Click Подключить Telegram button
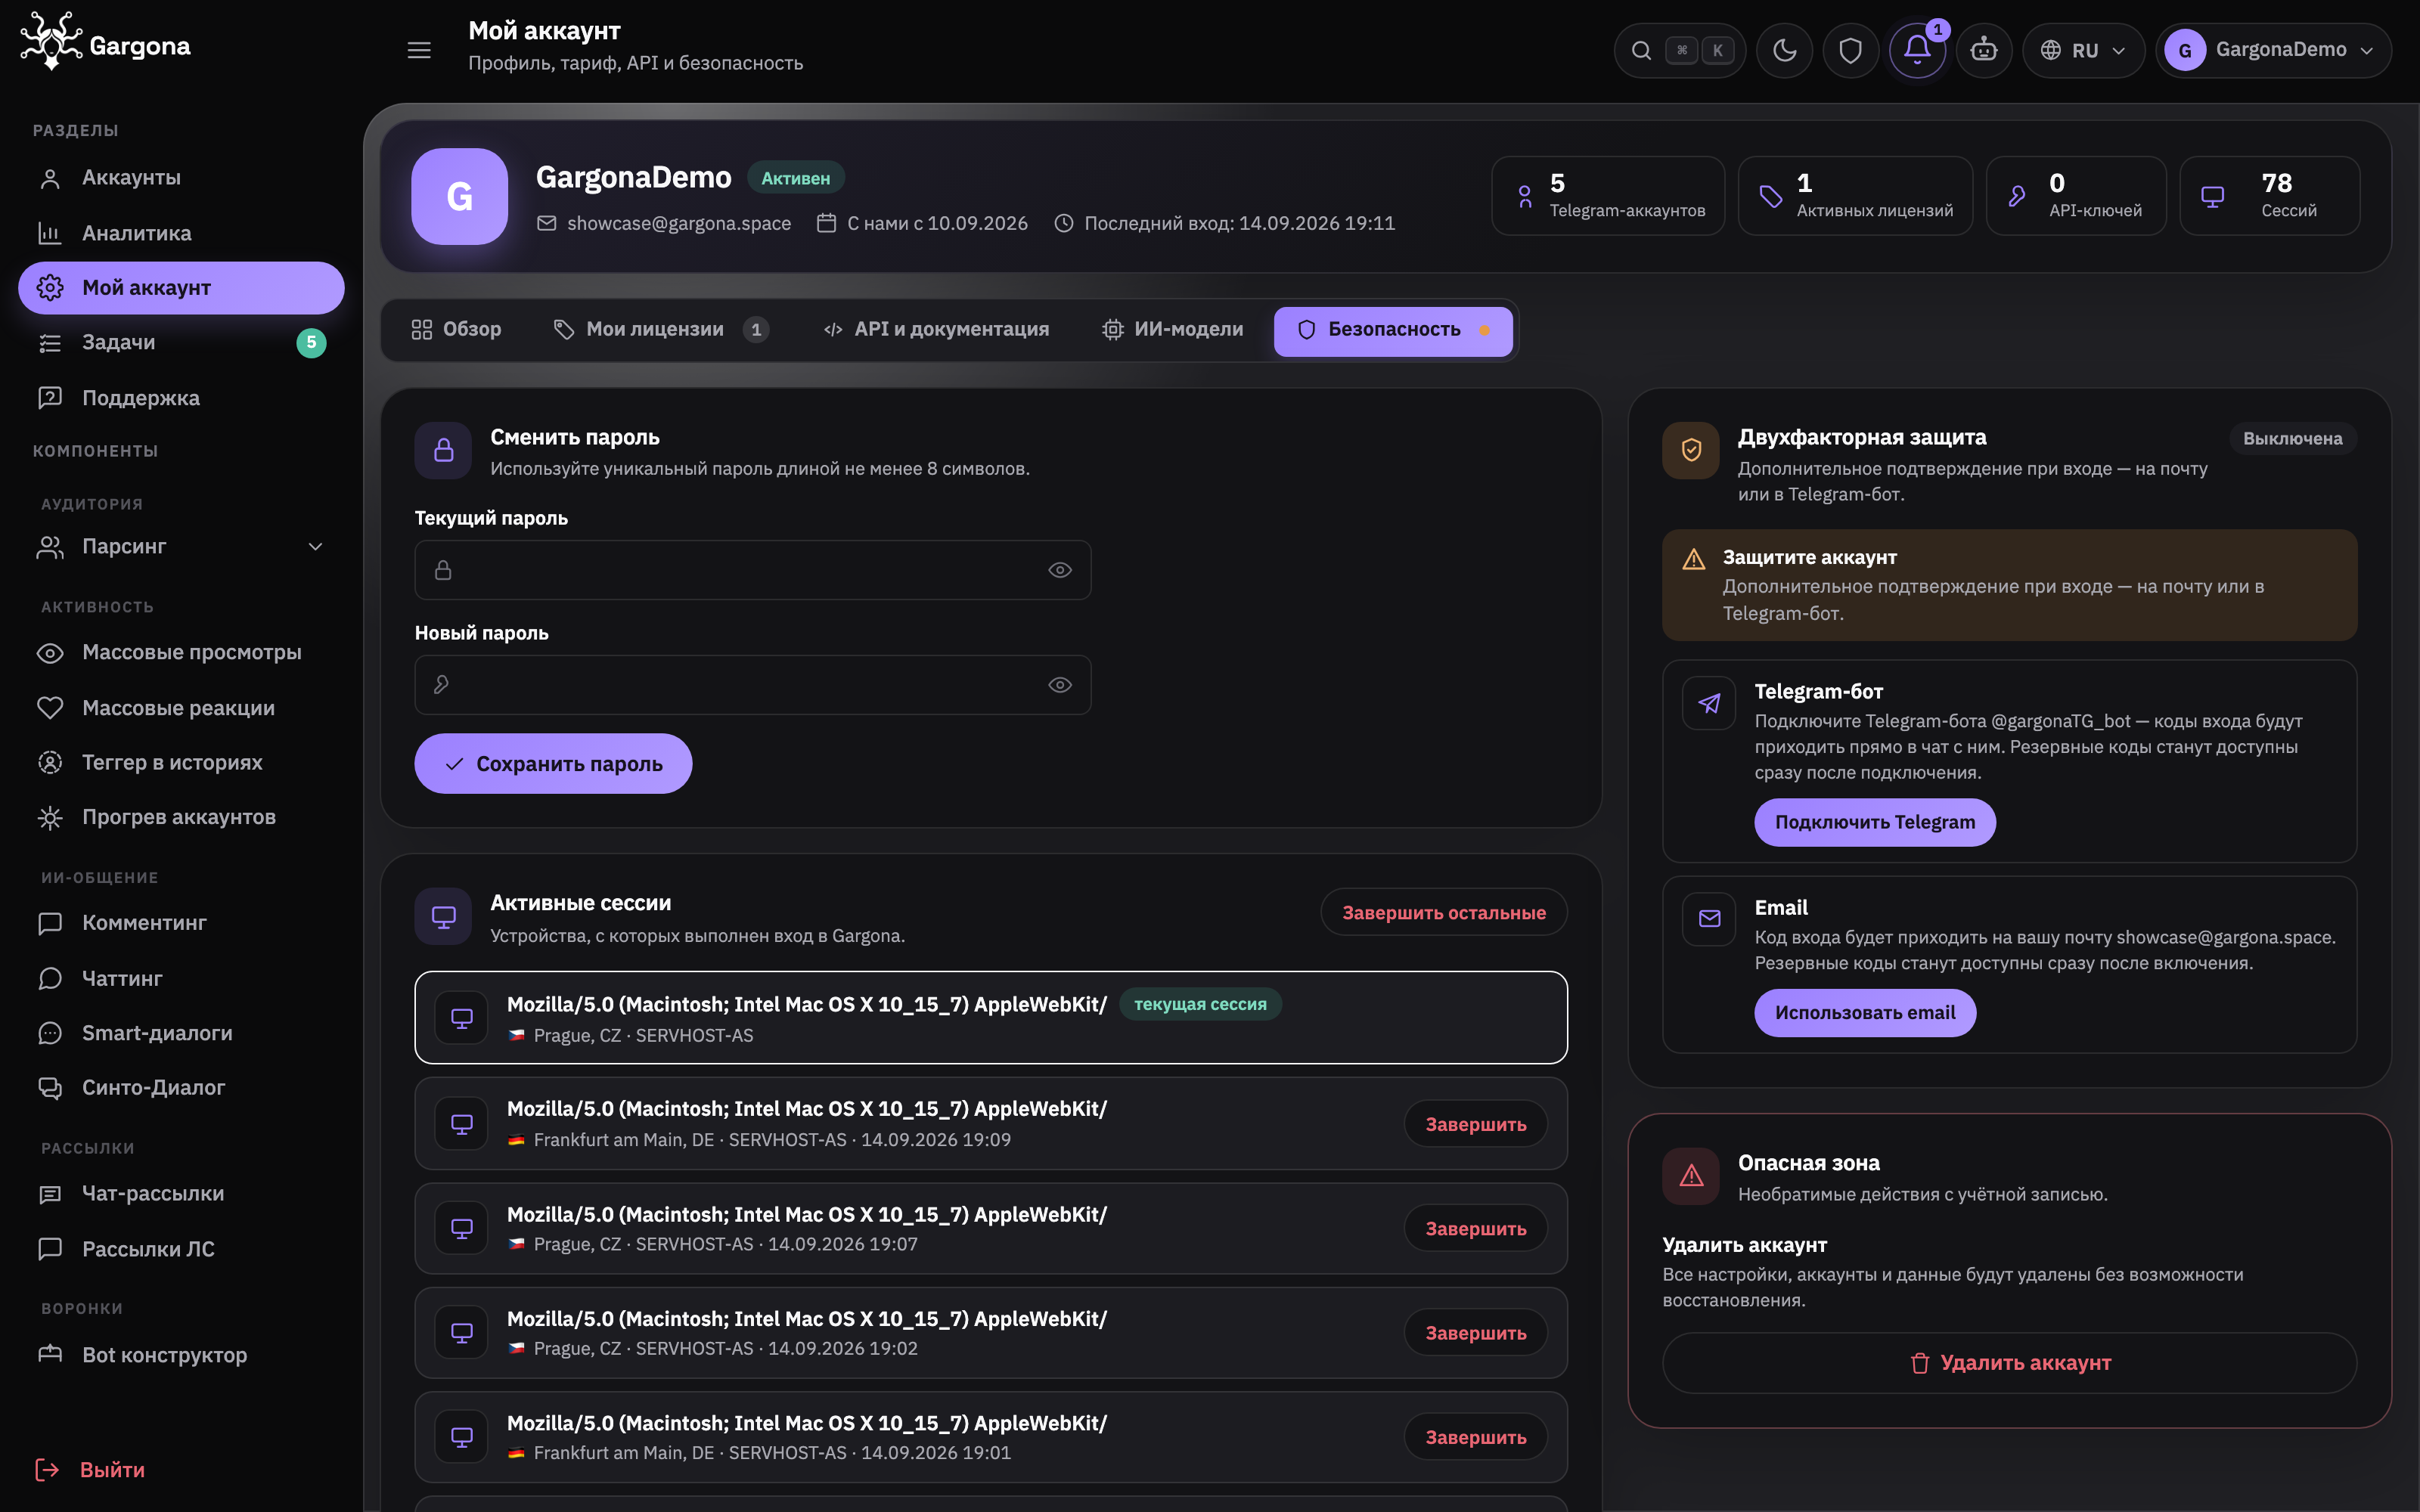Screen dimensions: 2420x1512 1875,822
